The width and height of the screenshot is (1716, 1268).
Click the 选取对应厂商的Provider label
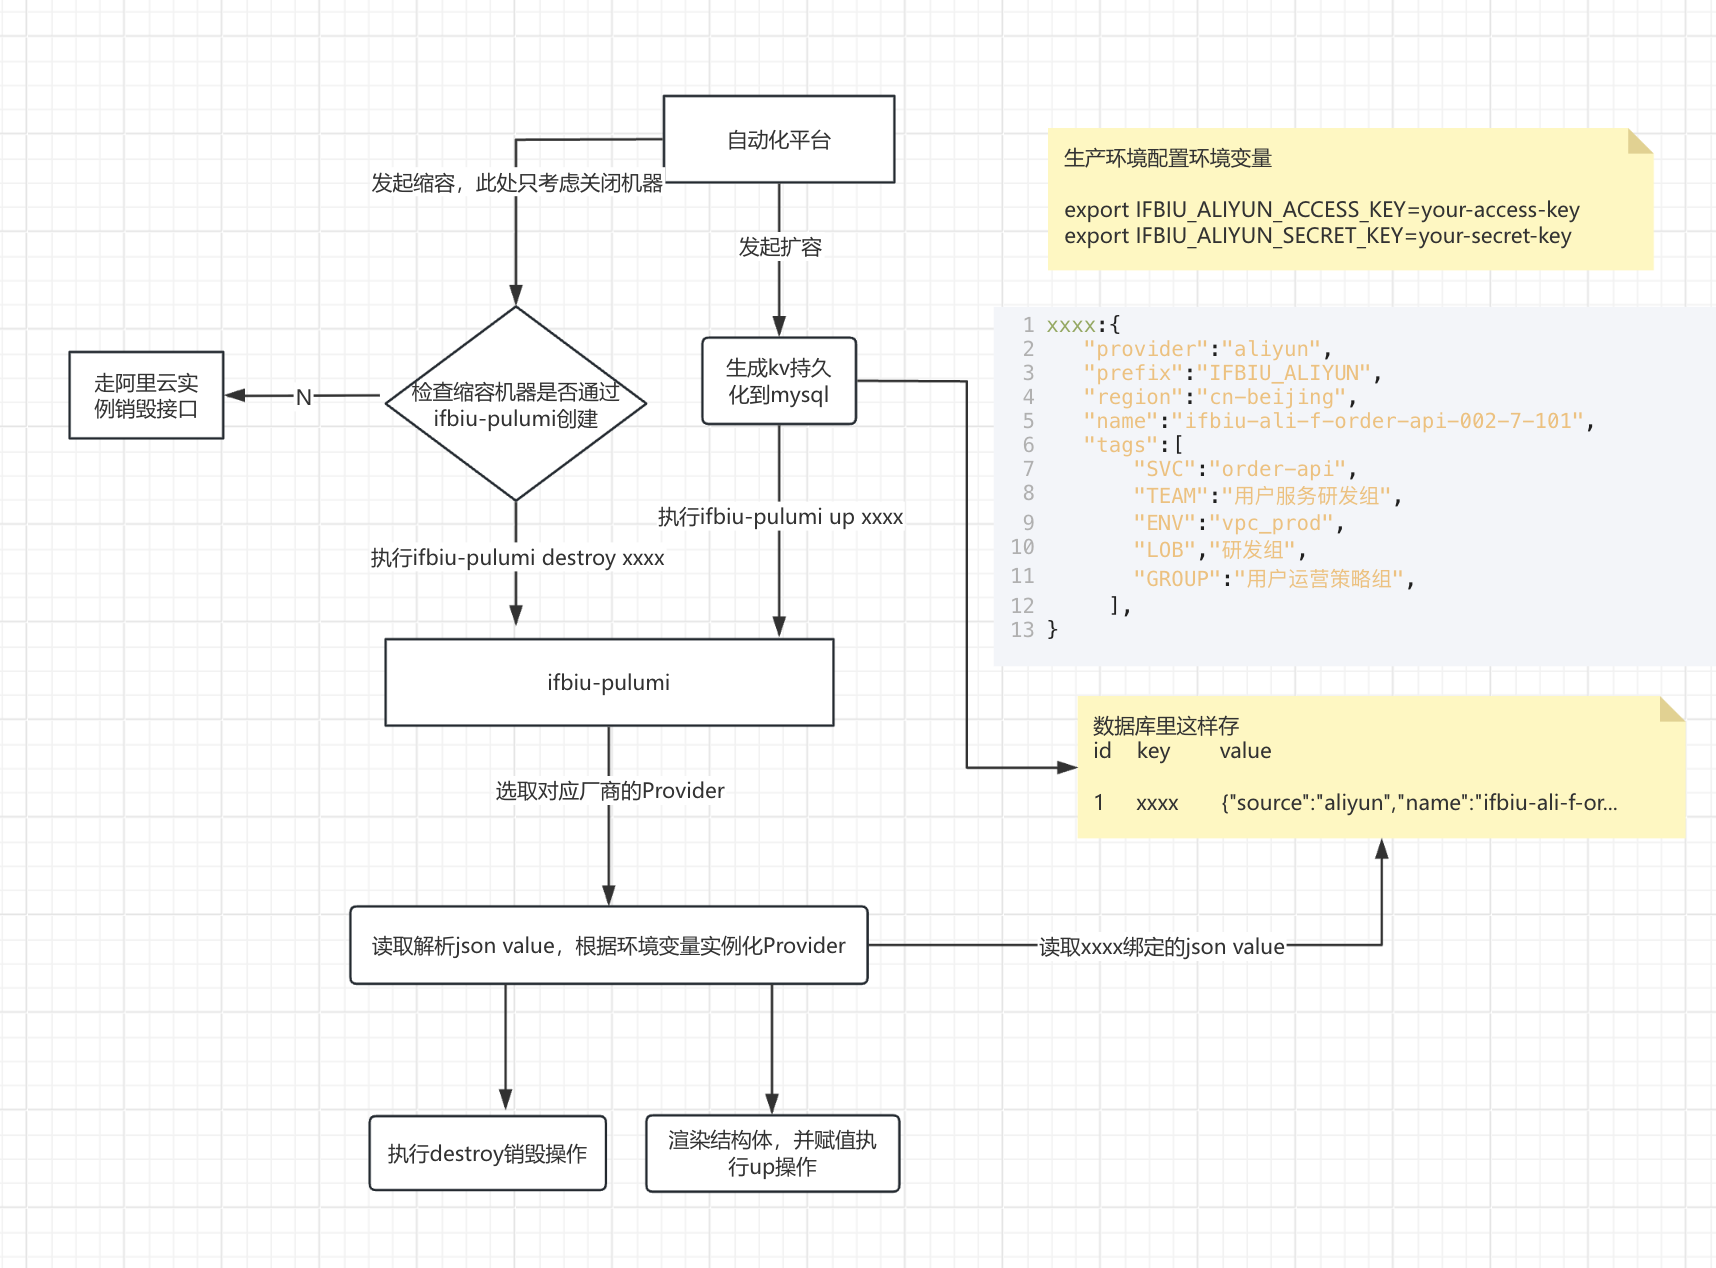pos(609,791)
